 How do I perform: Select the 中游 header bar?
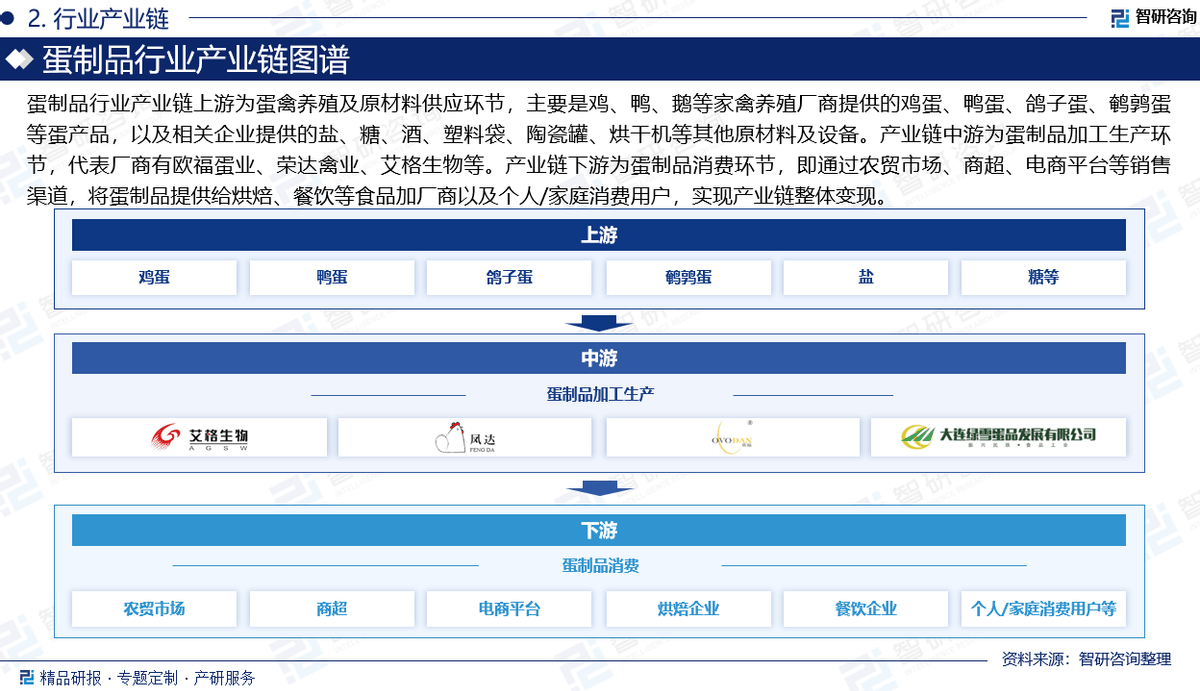coord(599,358)
